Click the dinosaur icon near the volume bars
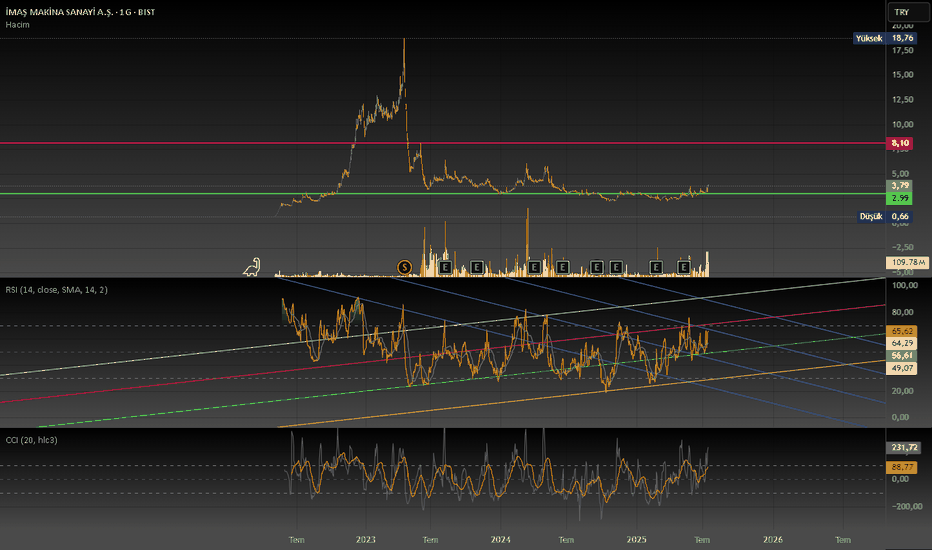 [252, 267]
